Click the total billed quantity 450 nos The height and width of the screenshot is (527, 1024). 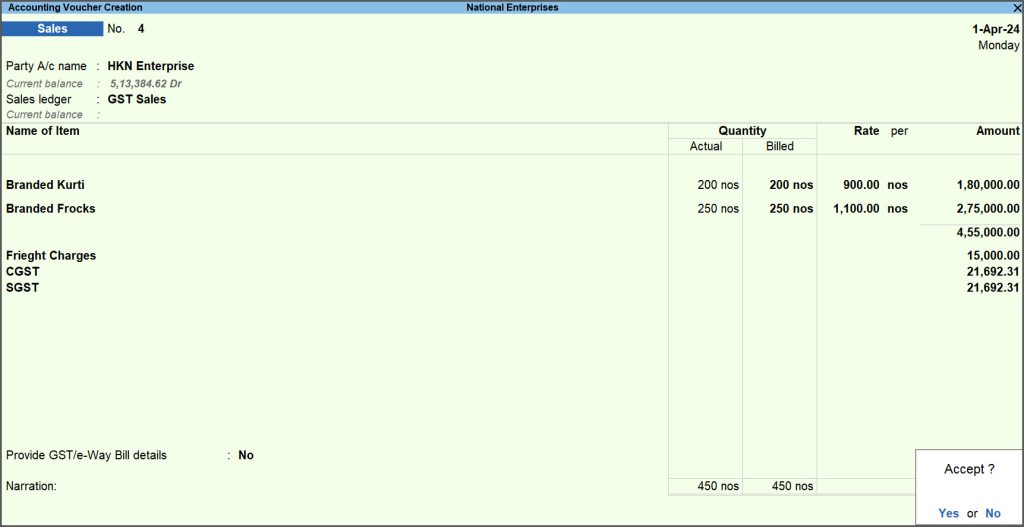[x=792, y=486]
